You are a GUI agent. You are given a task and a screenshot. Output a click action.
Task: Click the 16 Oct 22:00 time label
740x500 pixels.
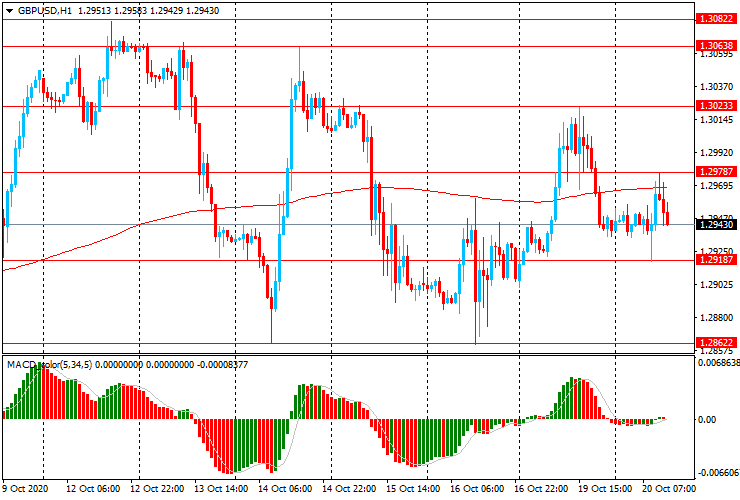tap(542, 489)
